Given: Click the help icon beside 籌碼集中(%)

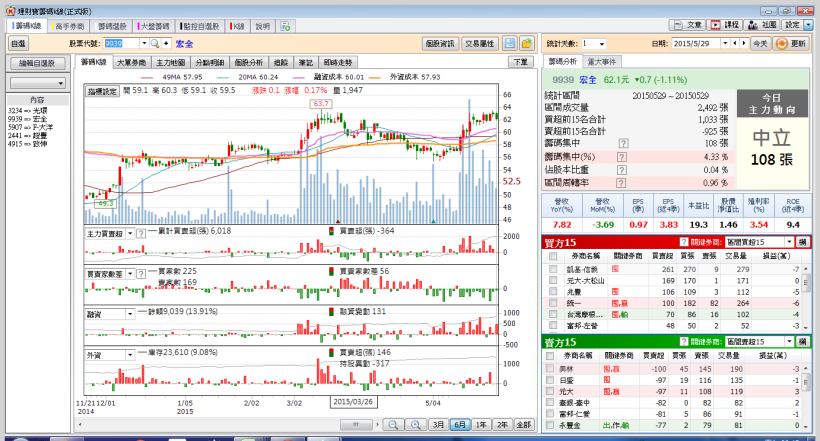Looking at the screenshot, I should coord(623,157).
